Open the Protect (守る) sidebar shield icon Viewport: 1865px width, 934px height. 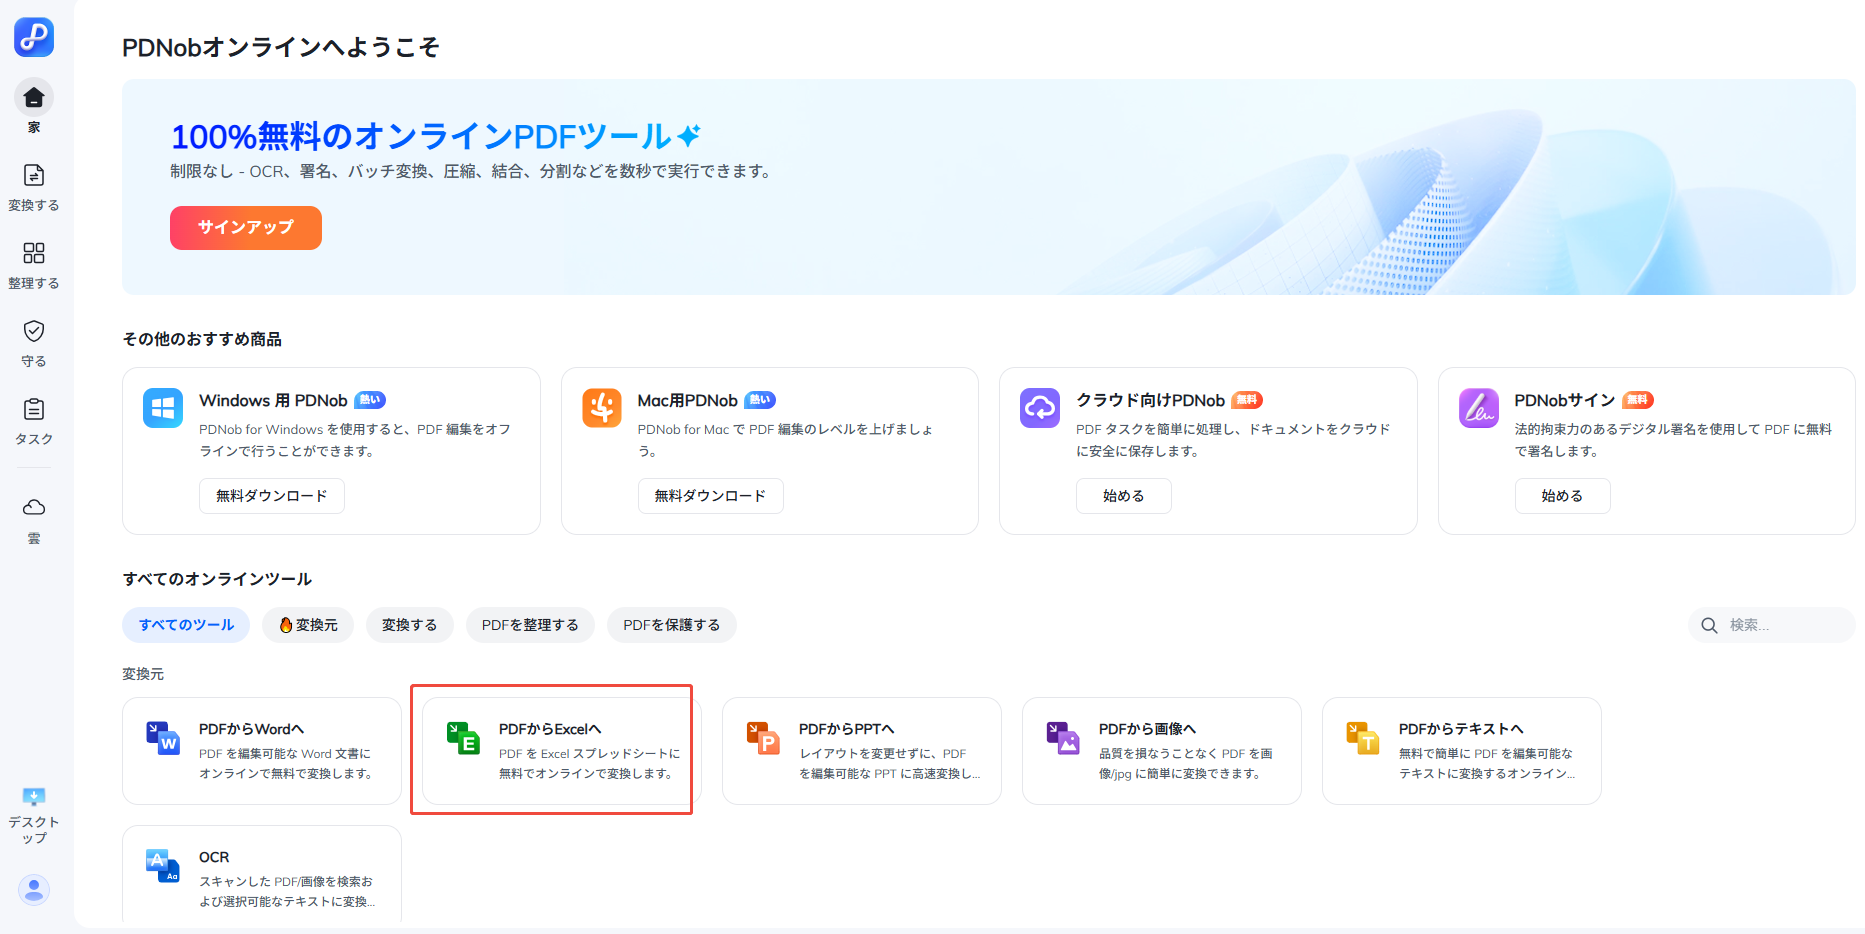34,331
